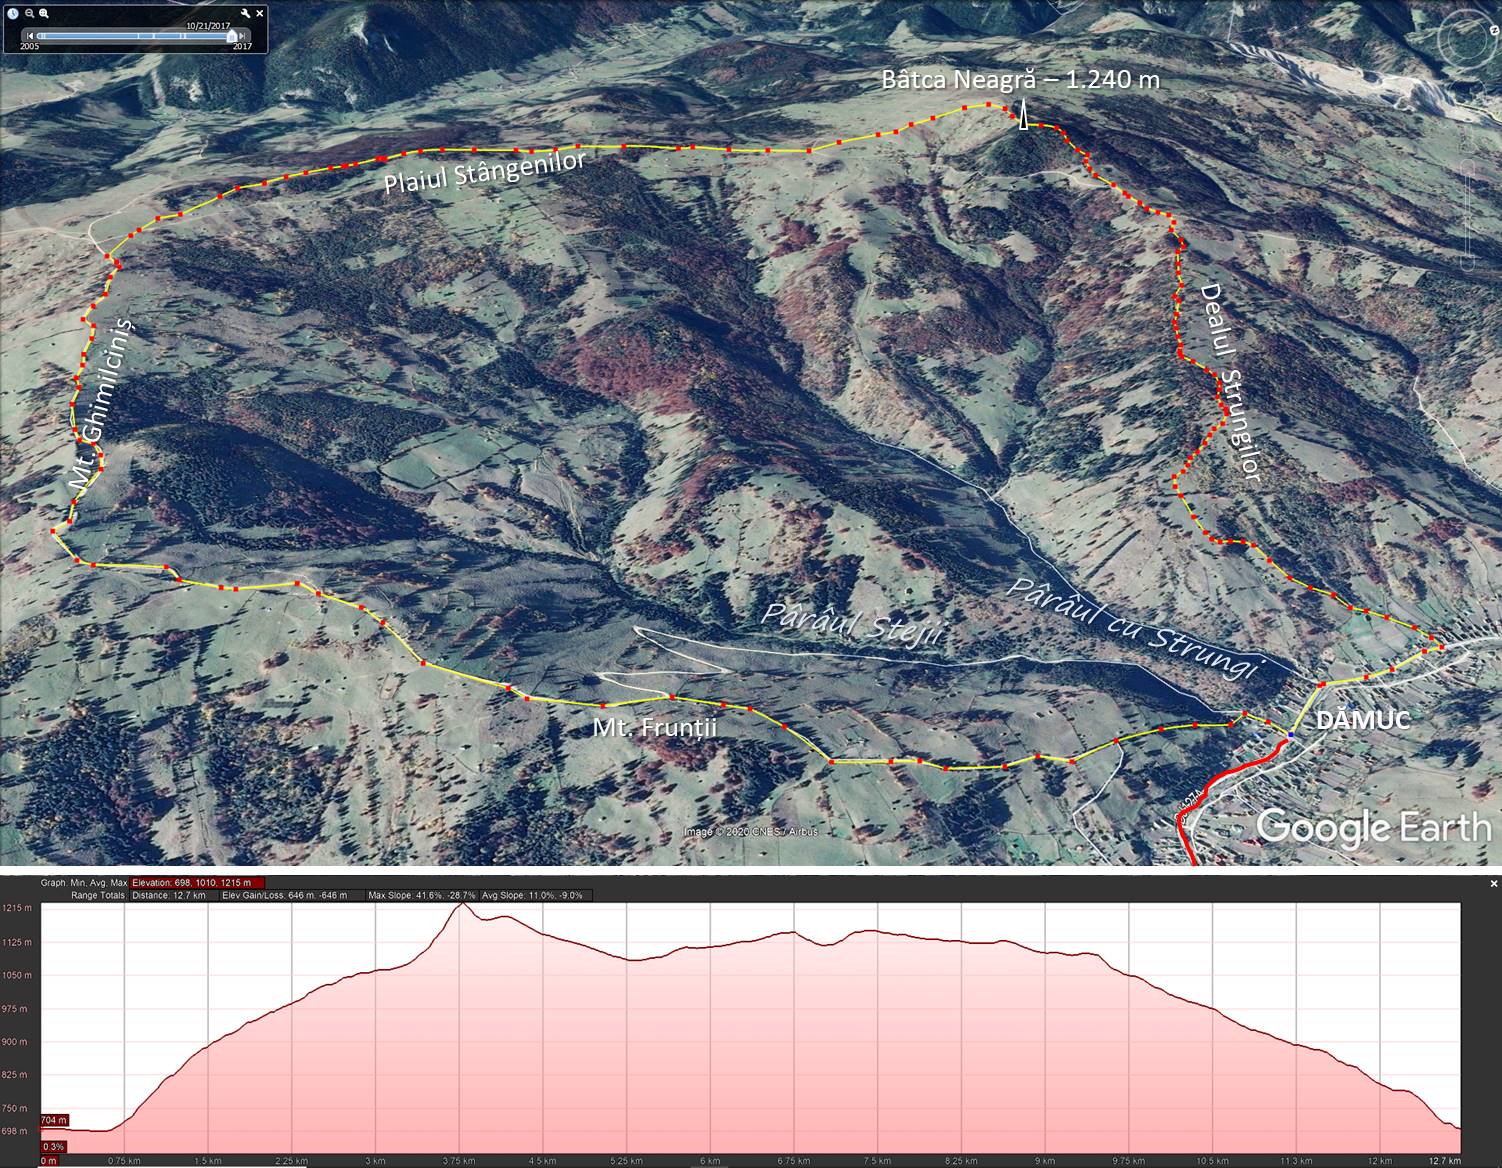Toggle the Avg Slope stat box

[537, 895]
